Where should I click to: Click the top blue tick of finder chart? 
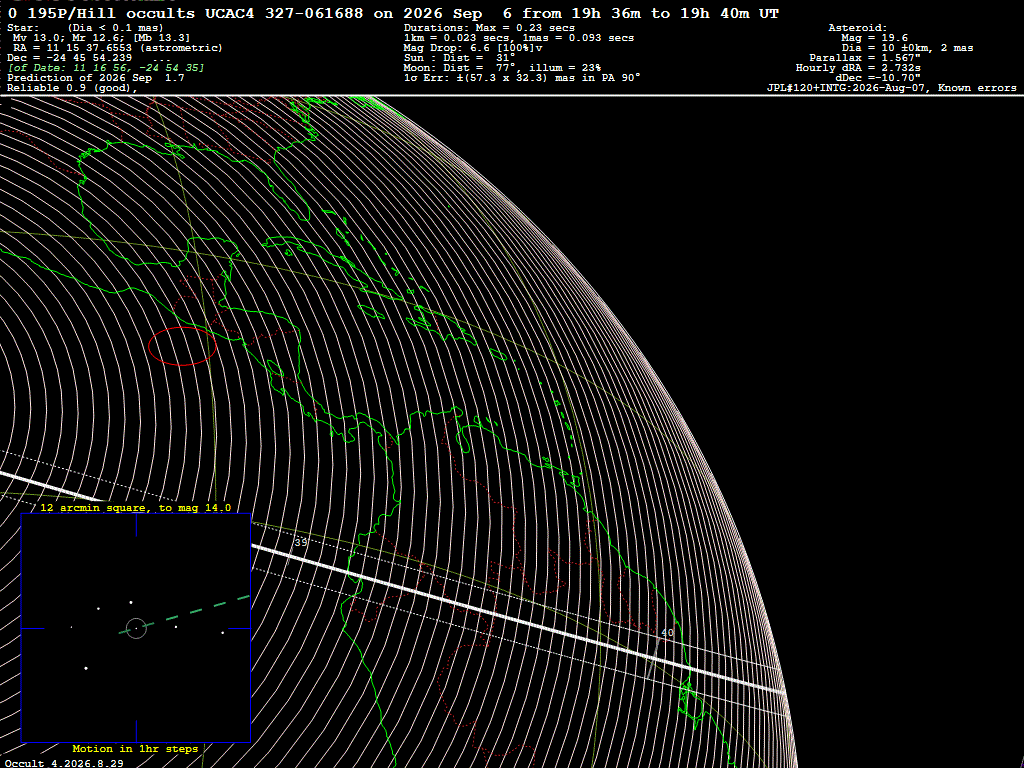[x=136, y=525]
